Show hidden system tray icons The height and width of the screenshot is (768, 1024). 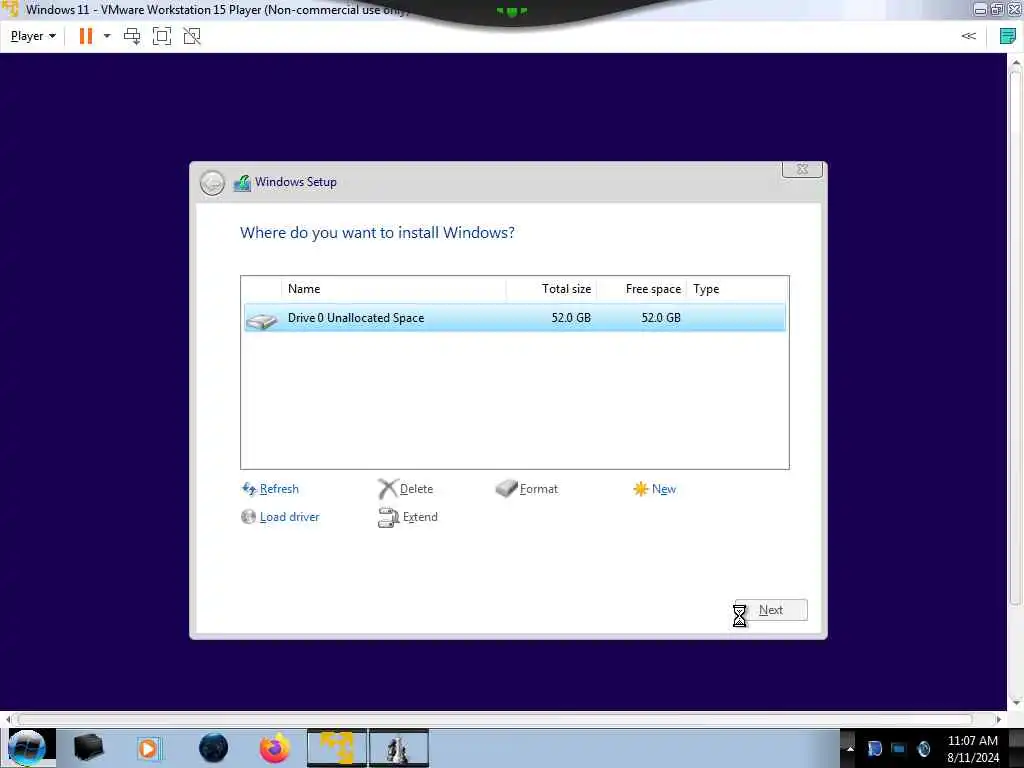[850, 748]
